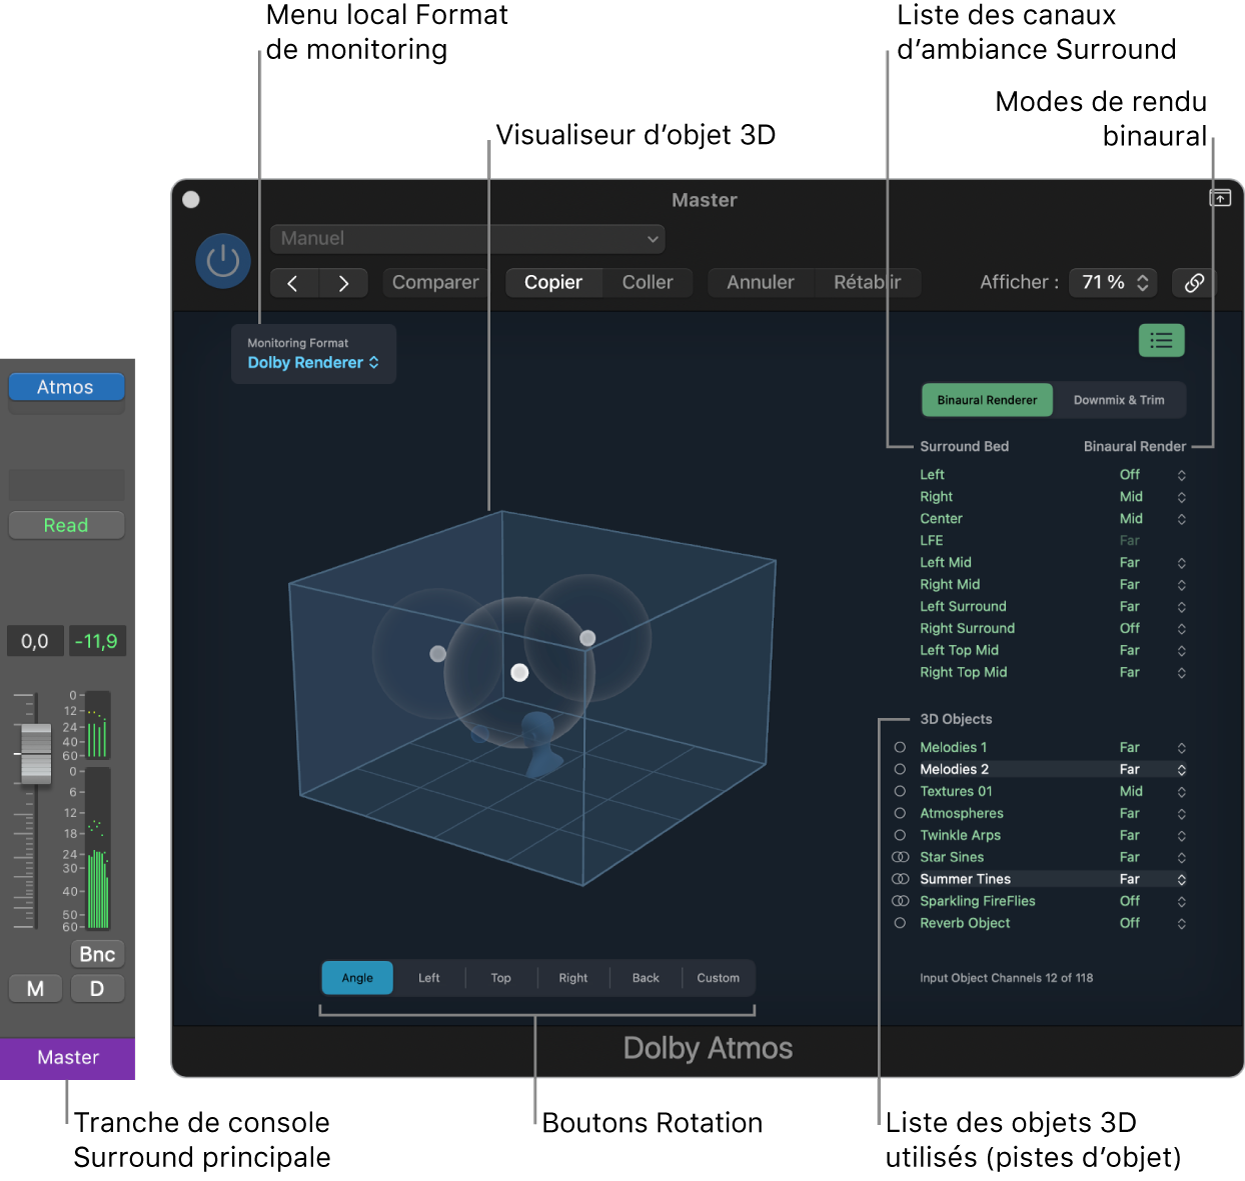
Task: Click the 0,0 fader gain value field
Action: [35, 641]
